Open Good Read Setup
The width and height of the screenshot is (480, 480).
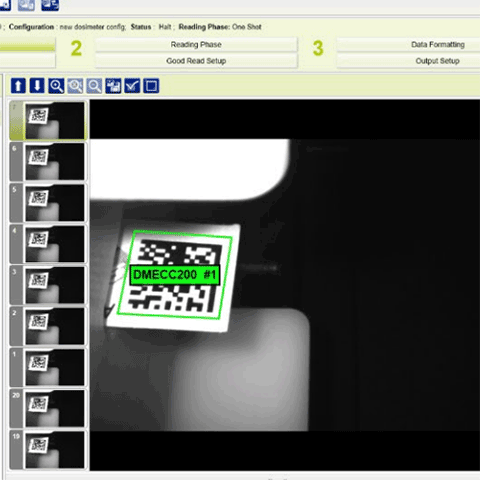(x=196, y=61)
